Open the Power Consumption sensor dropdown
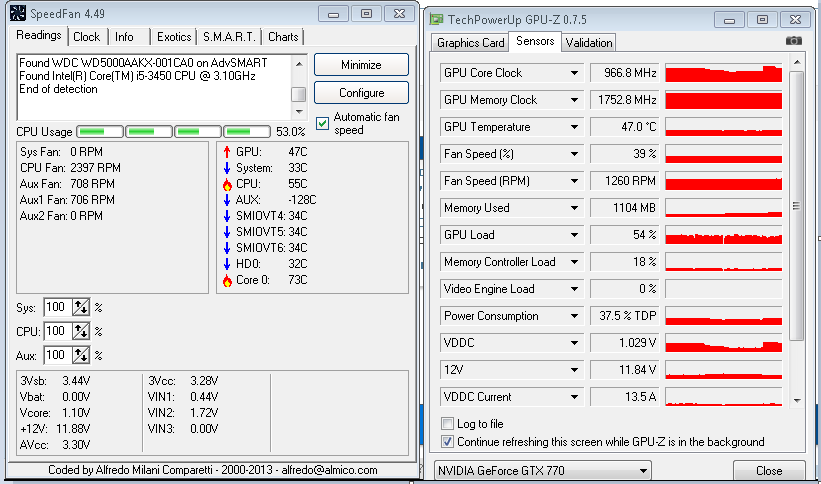821x484 pixels. point(574,316)
